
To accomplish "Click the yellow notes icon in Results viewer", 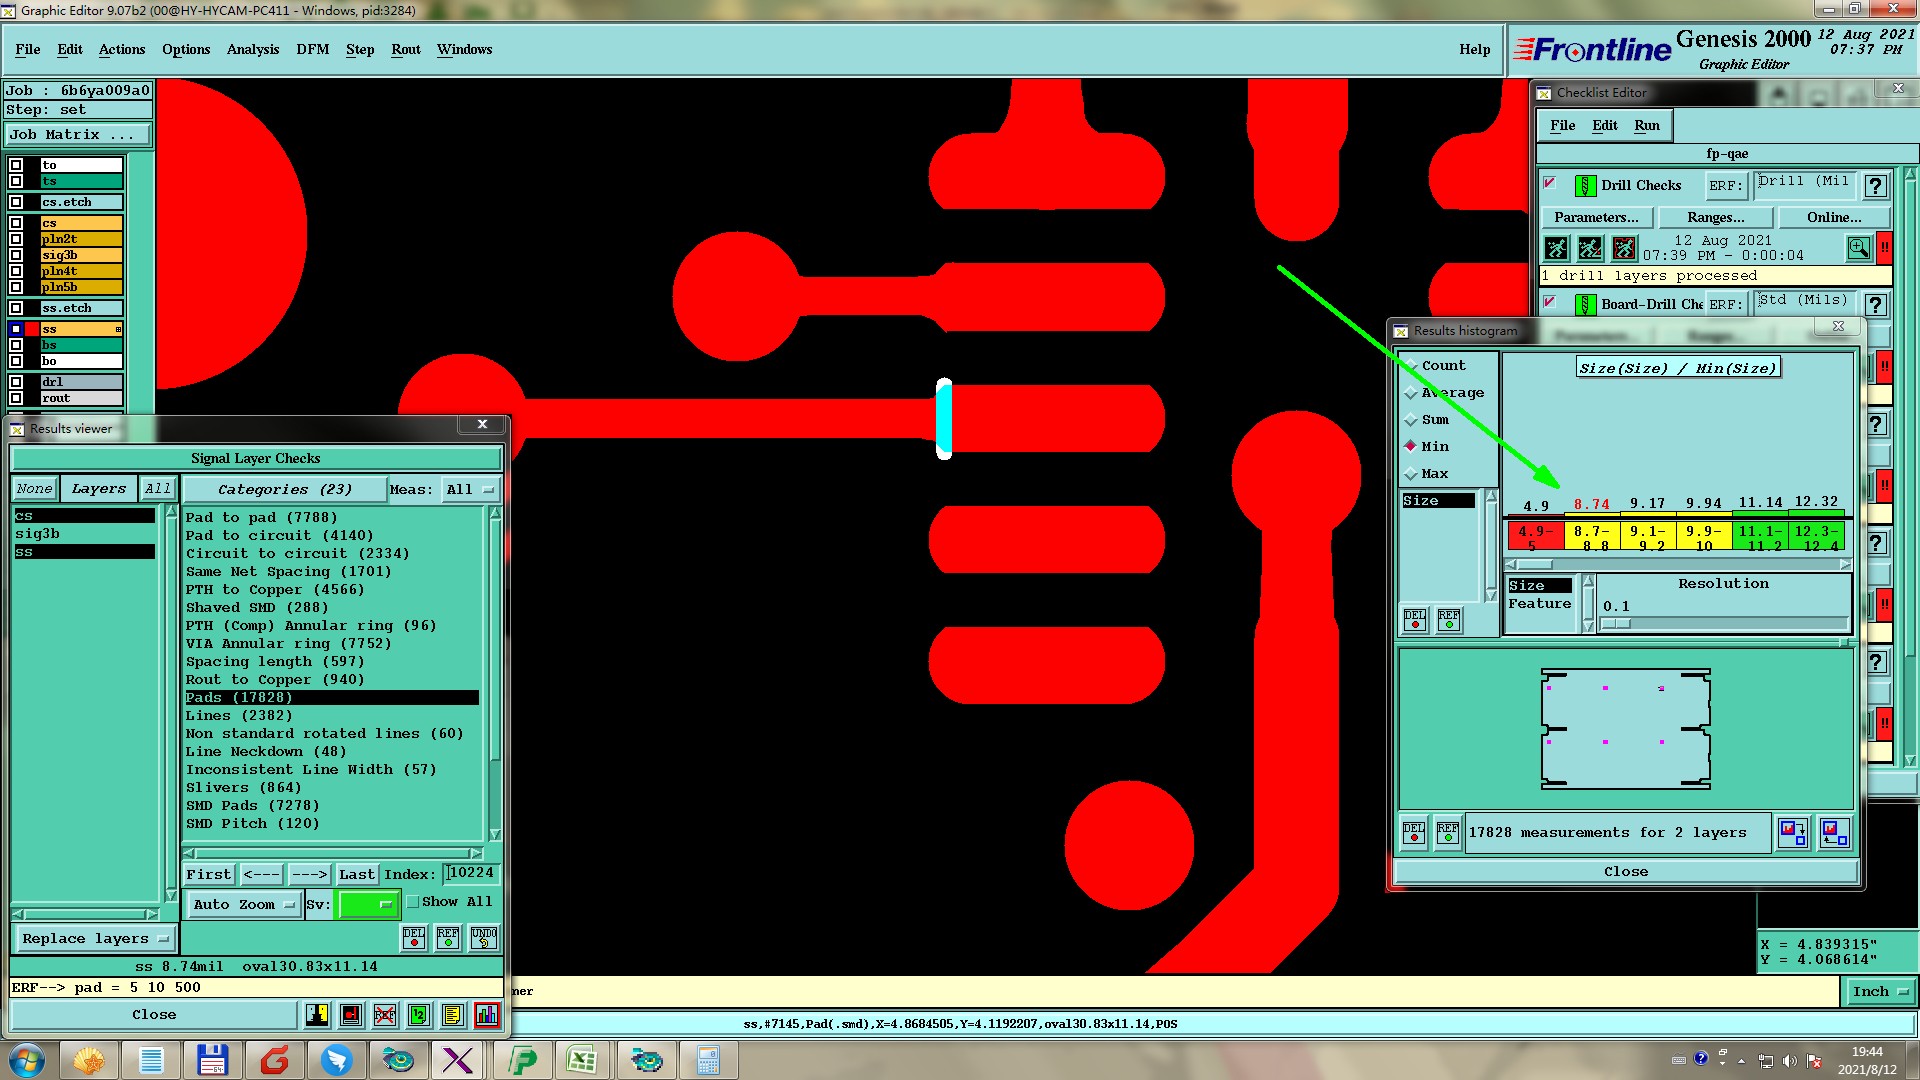I will point(453,1015).
